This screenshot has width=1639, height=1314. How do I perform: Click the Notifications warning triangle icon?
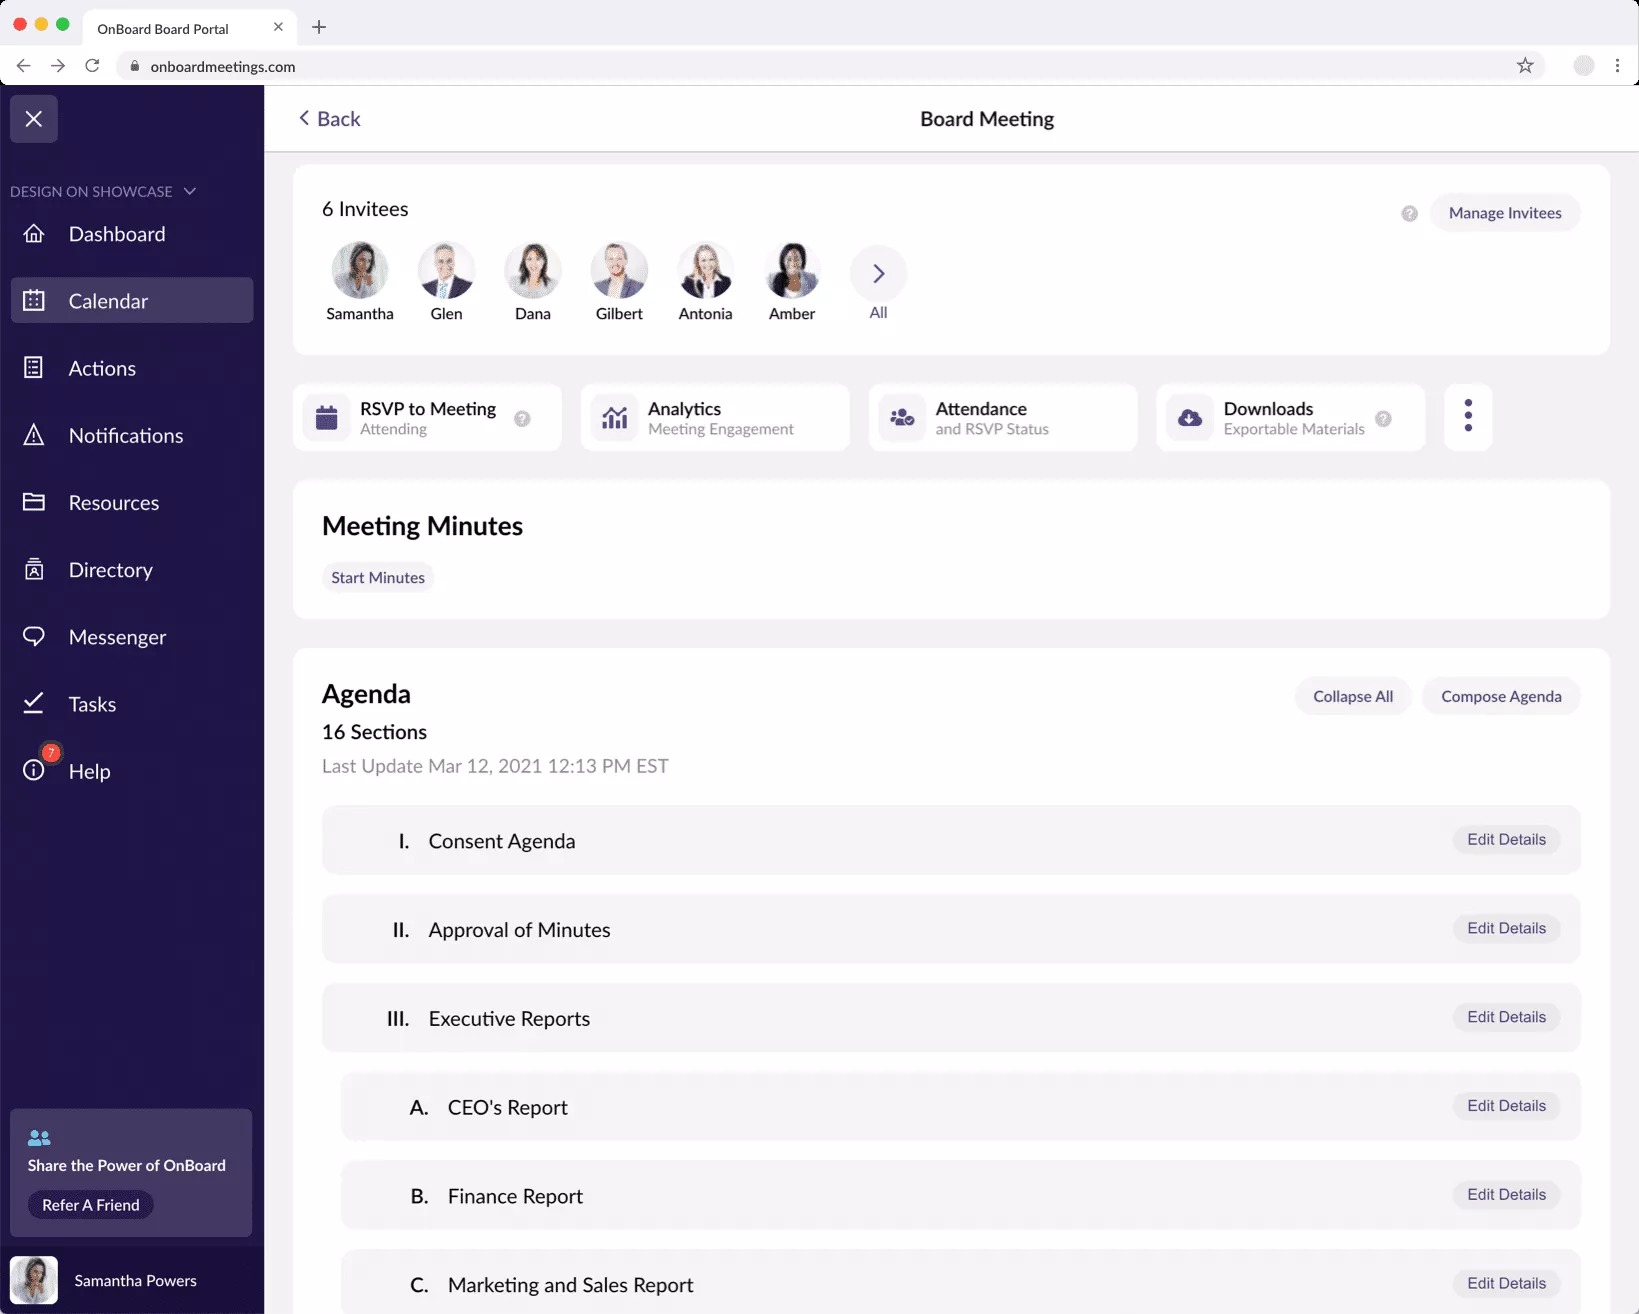click(34, 435)
